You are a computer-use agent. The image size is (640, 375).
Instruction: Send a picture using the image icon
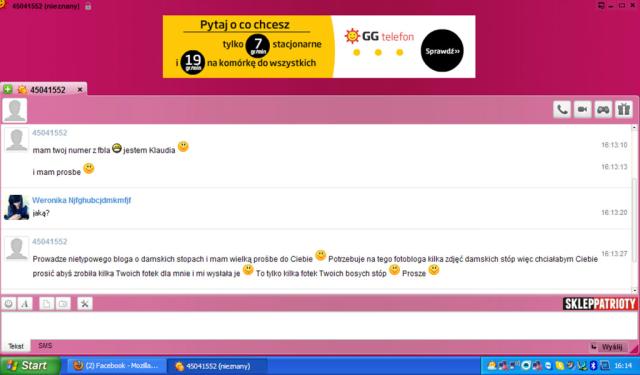click(63, 304)
